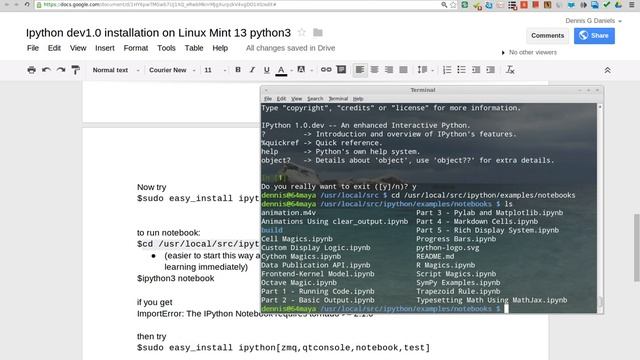Open the font size 11 dropdown
The height and width of the screenshot is (360, 640).
click(x=215, y=70)
